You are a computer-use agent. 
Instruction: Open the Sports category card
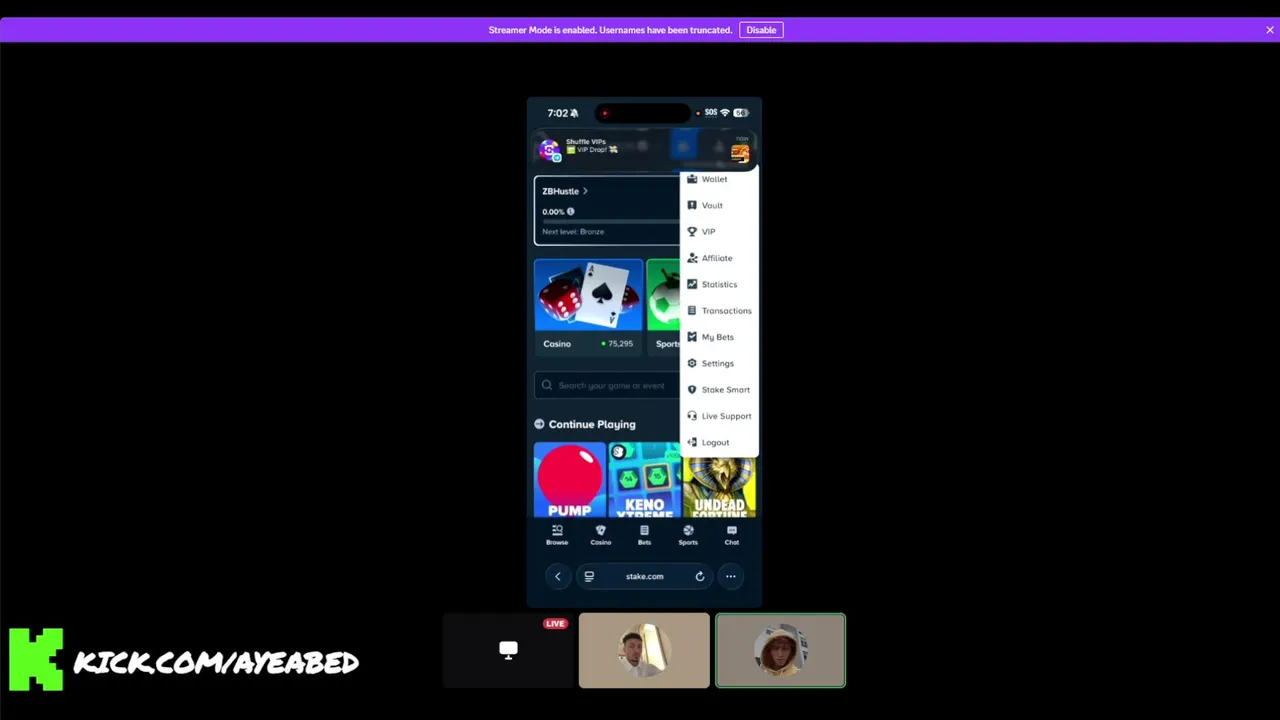[663, 306]
